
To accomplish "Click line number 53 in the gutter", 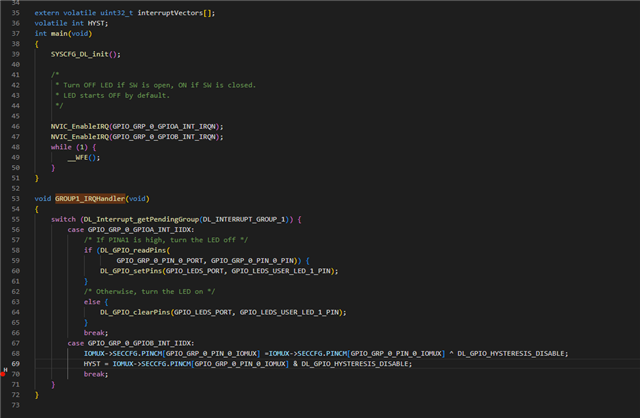I will [x=15, y=199].
